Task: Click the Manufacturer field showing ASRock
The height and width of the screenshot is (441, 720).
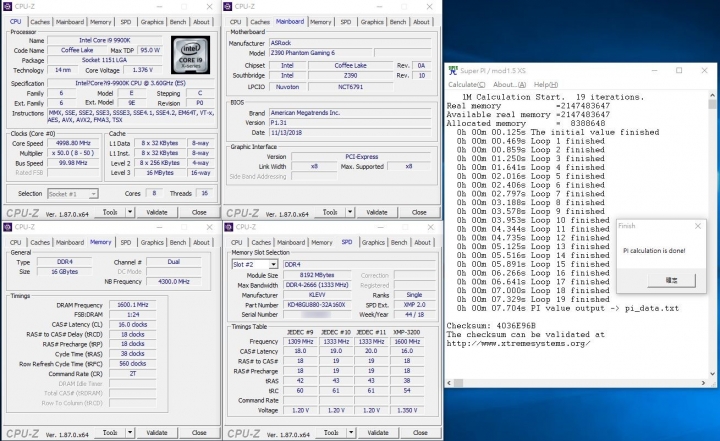Action: point(350,43)
